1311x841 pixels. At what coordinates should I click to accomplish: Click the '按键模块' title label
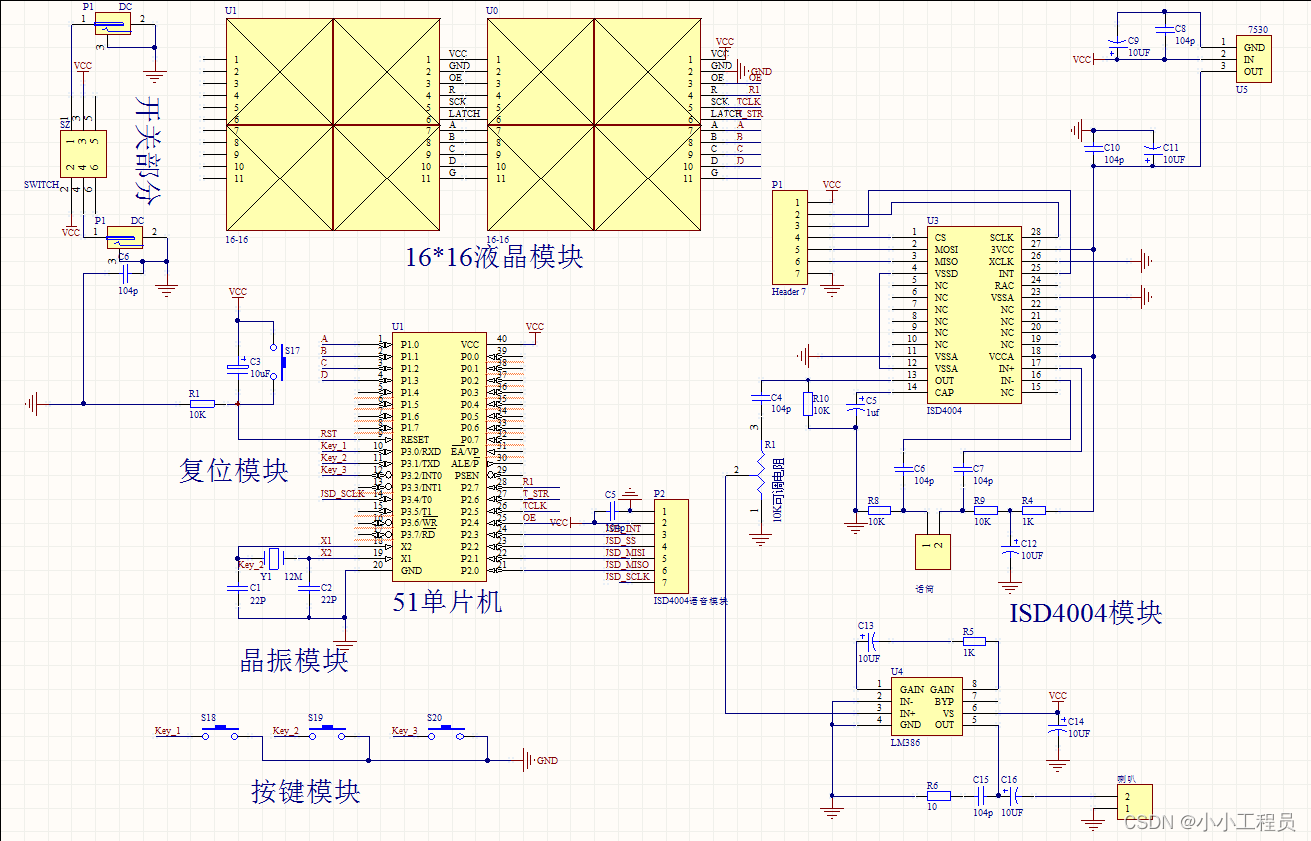tap(305, 792)
